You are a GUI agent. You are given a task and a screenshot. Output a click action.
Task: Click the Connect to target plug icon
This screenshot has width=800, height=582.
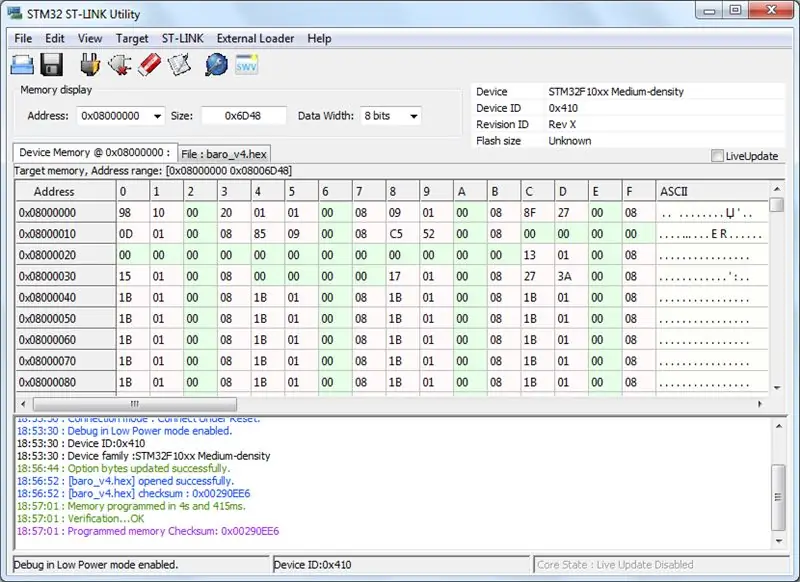tap(90, 65)
